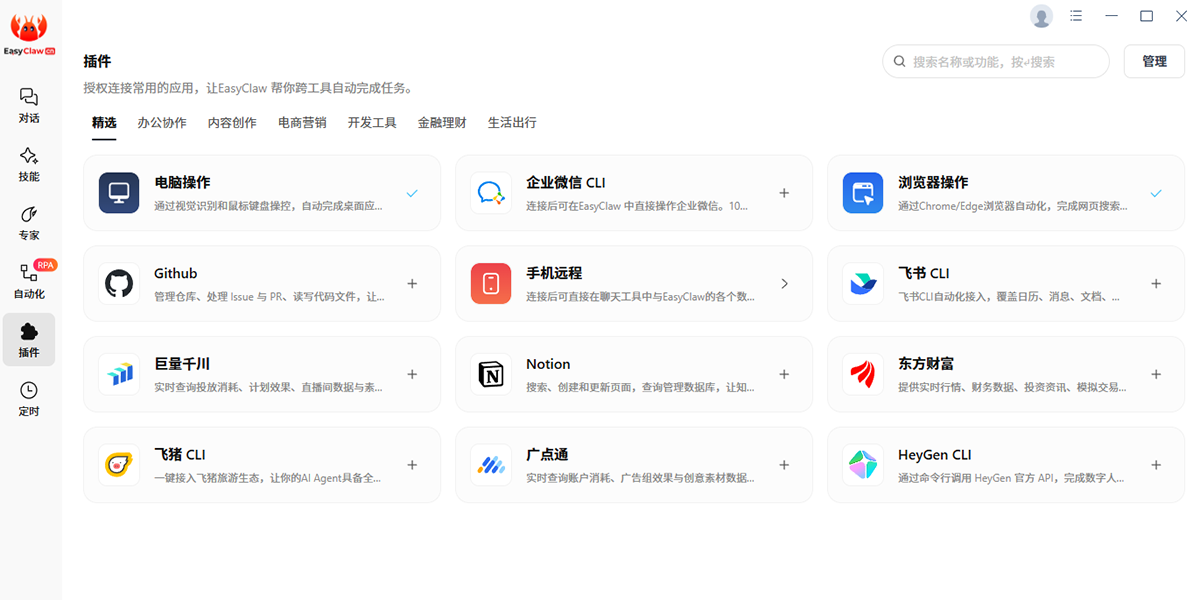Click the 企业微信 CLI chat icon
The width and height of the screenshot is (1200, 600).
(491, 193)
